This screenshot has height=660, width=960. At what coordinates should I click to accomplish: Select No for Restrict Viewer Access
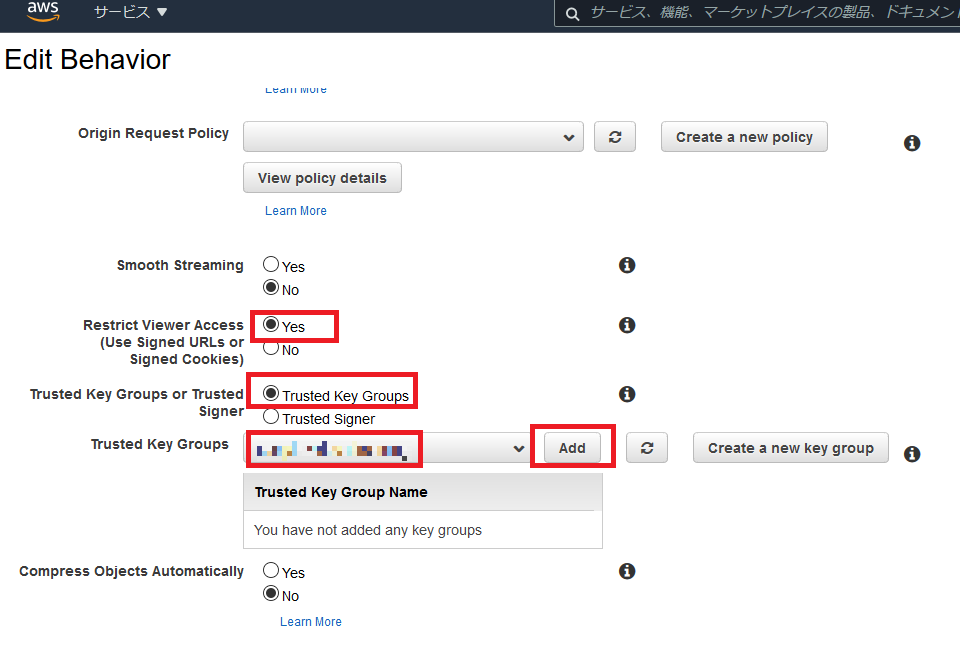(271, 348)
